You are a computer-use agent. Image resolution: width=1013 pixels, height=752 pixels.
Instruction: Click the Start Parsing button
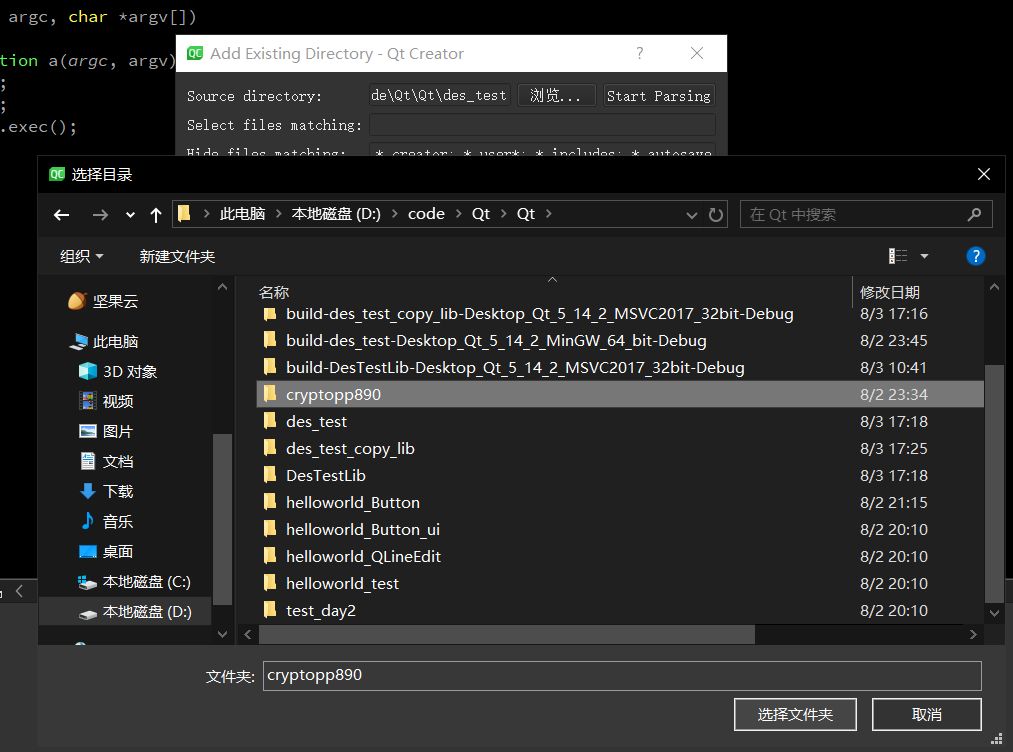click(658, 96)
